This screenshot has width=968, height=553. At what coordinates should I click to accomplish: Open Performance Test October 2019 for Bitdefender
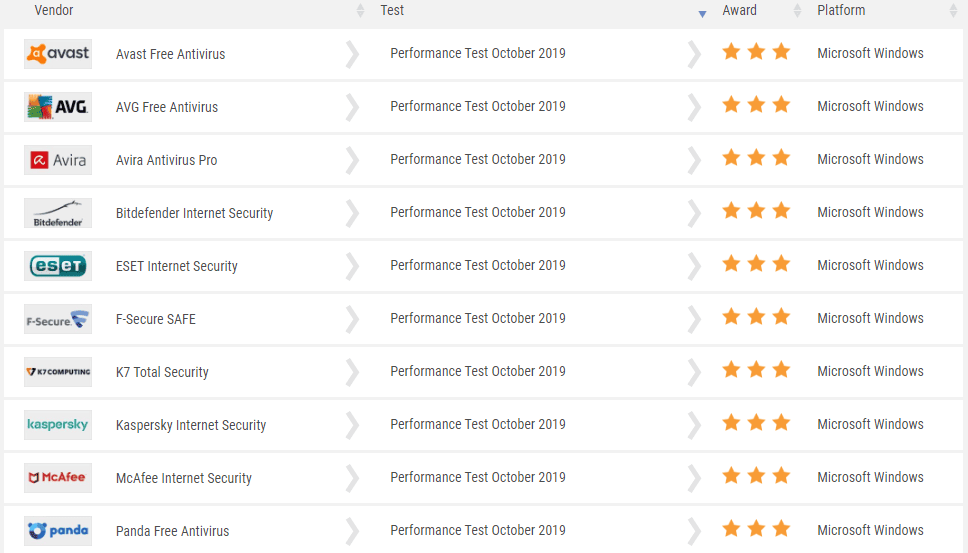point(478,213)
